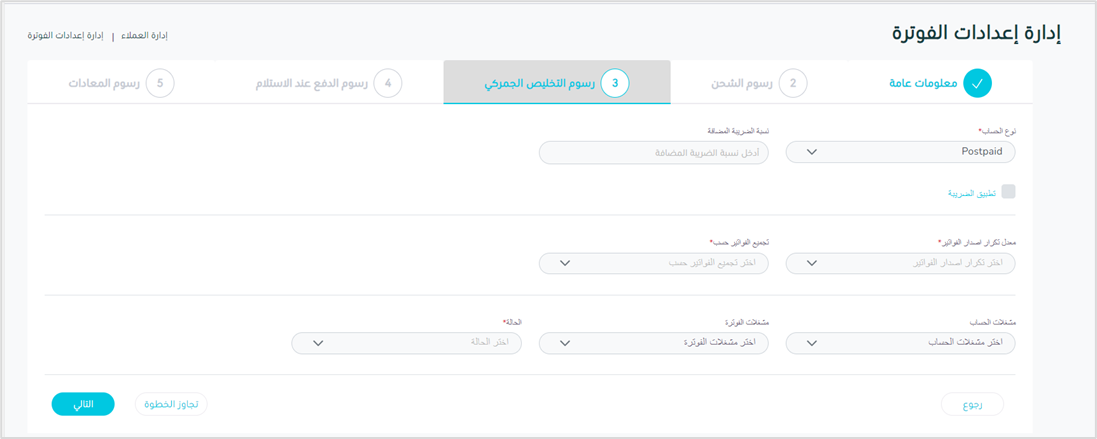Open the اختر مشغلات الحساب dropdown
This screenshot has width=1097, height=439.
click(x=900, y=343)
